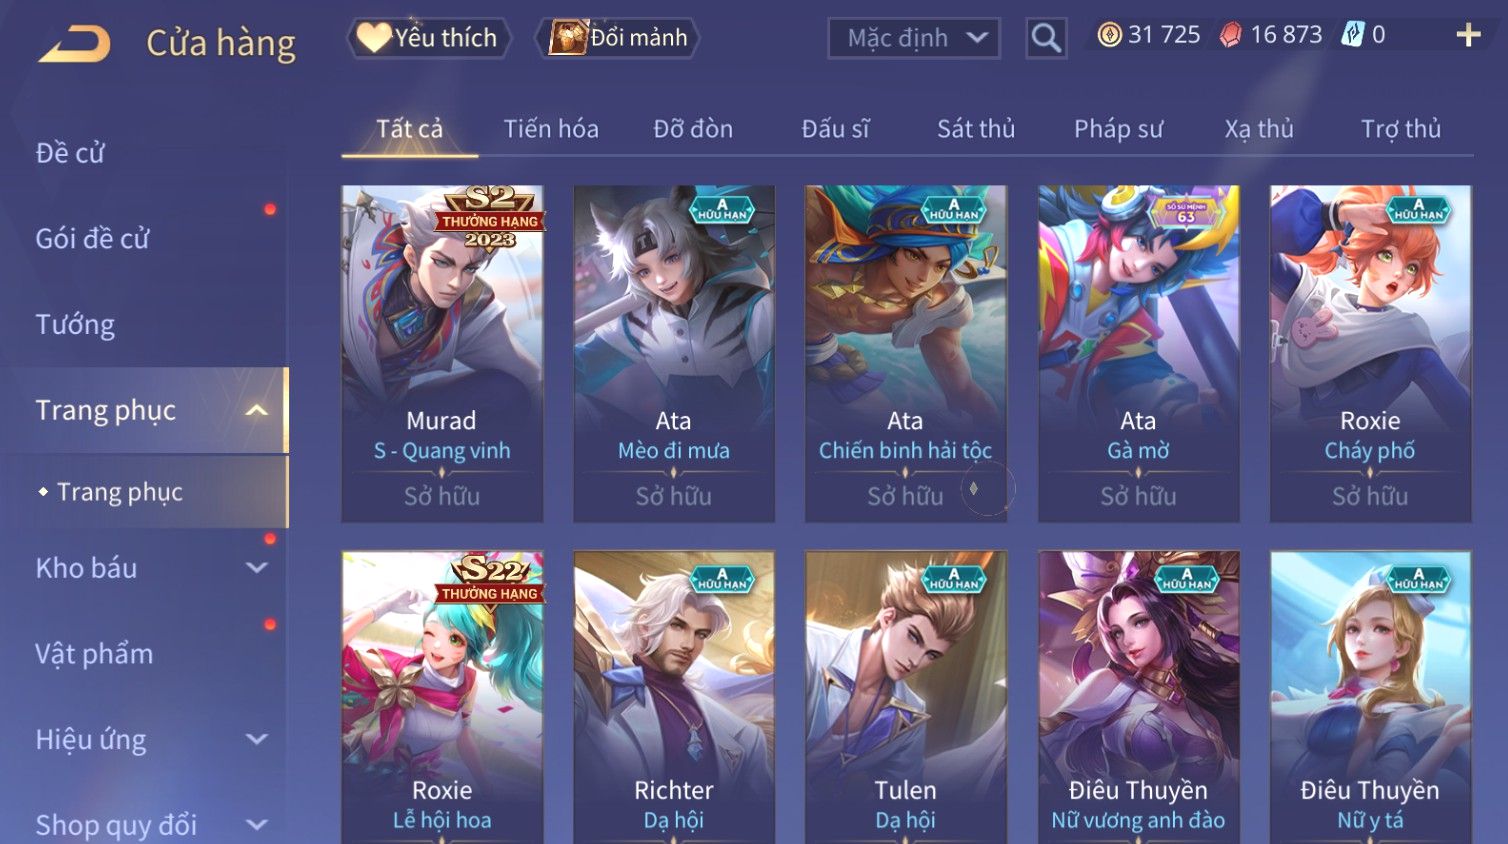Tap the gold coin balance icon

[x=1109, y=35]
